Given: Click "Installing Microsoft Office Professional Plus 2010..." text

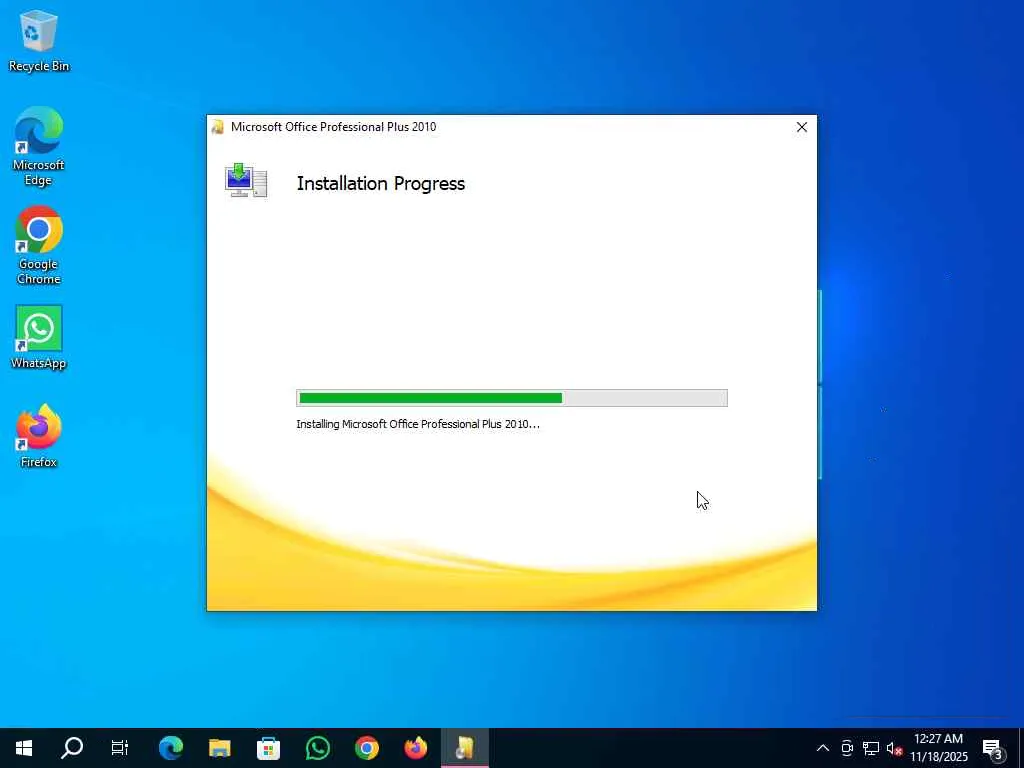Looking at the screenshot, I should [418, 424].
